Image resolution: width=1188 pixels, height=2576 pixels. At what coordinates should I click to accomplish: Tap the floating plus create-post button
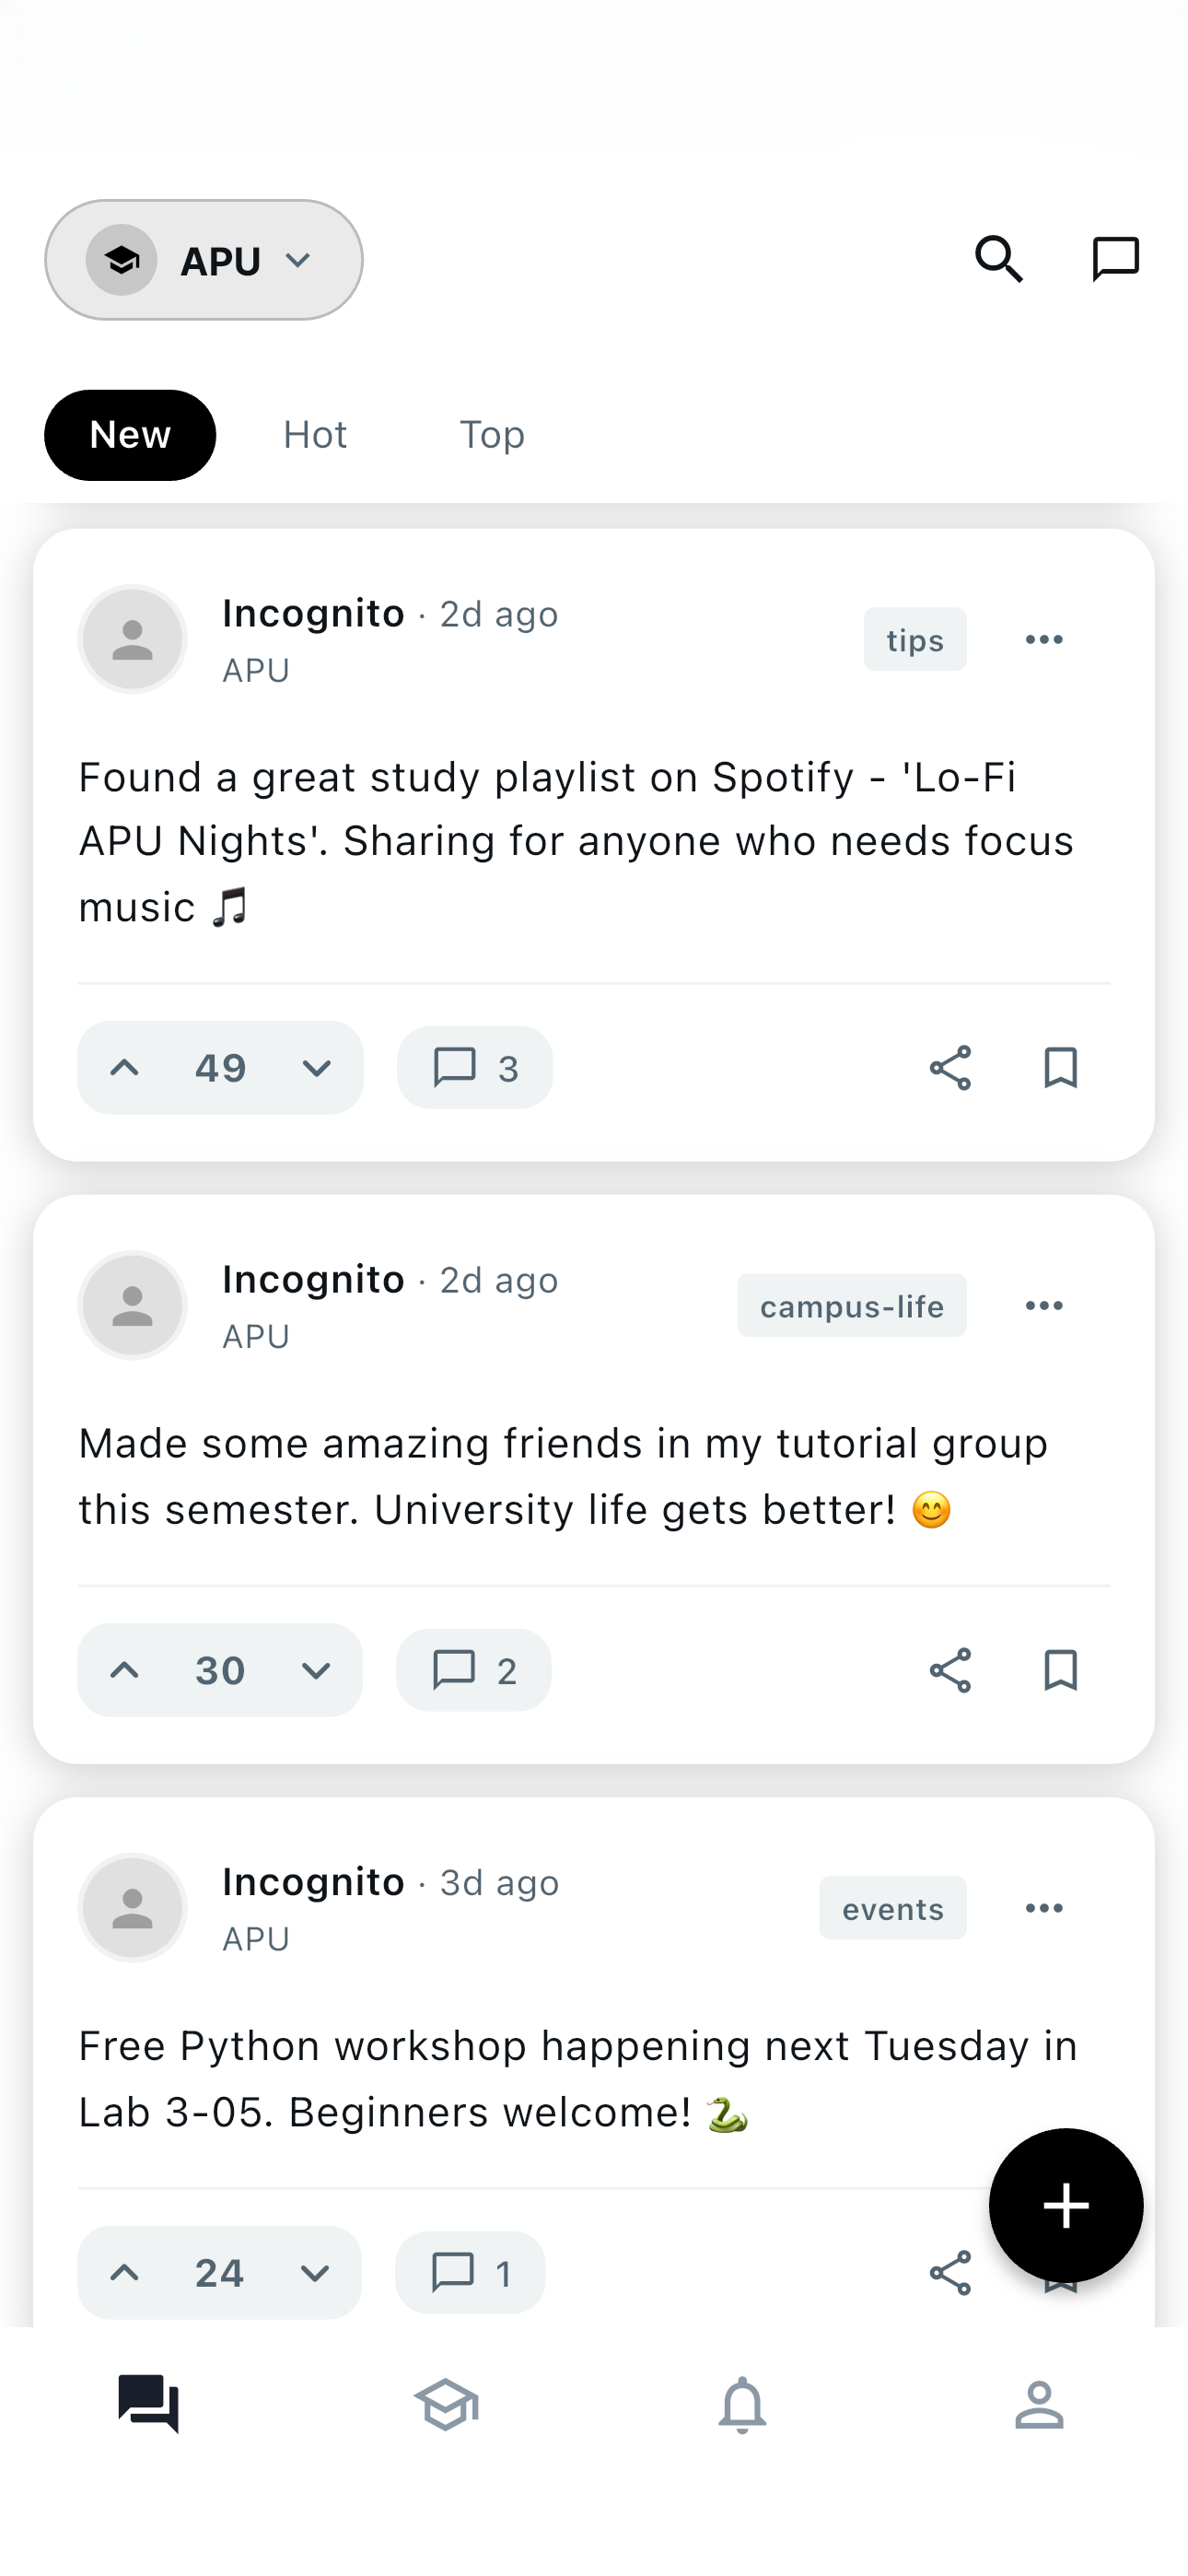[x=1065, y=2205]
